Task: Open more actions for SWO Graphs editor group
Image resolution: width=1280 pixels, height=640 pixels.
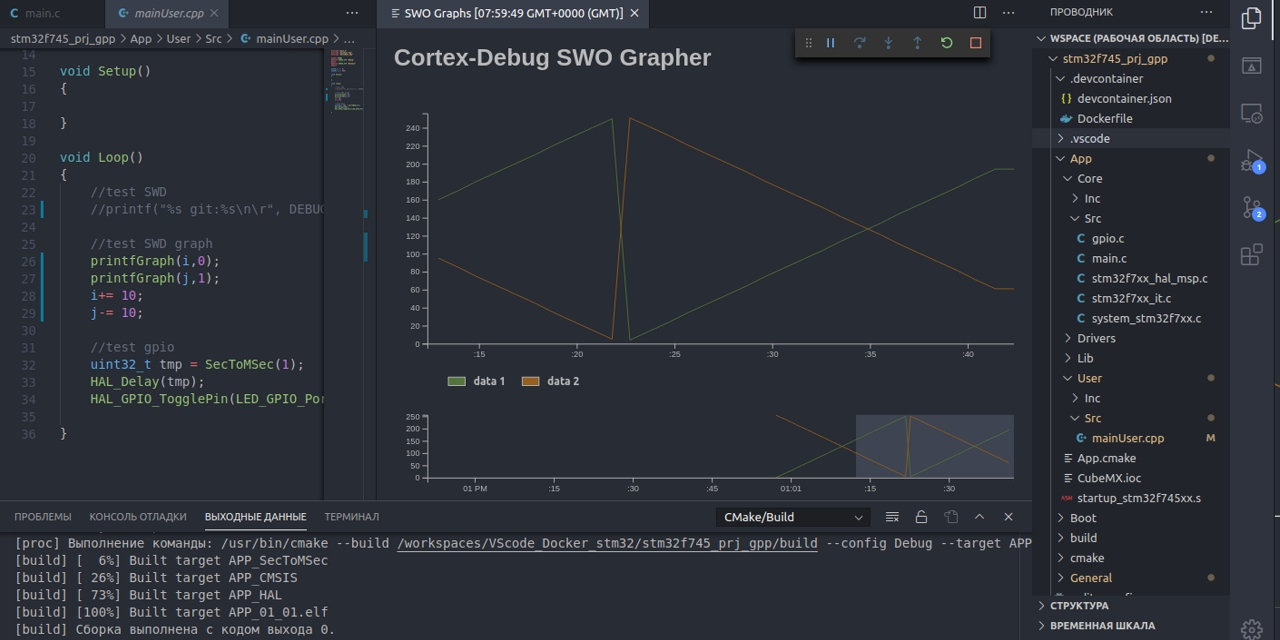Action: coord(1007,13)
